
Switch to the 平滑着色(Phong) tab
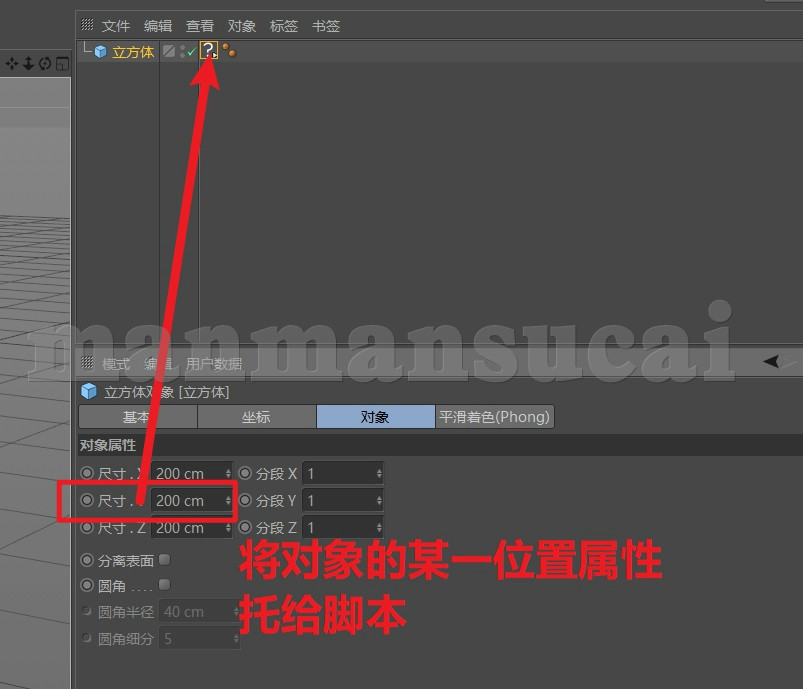pyautogui.click(x=495, y=416)
